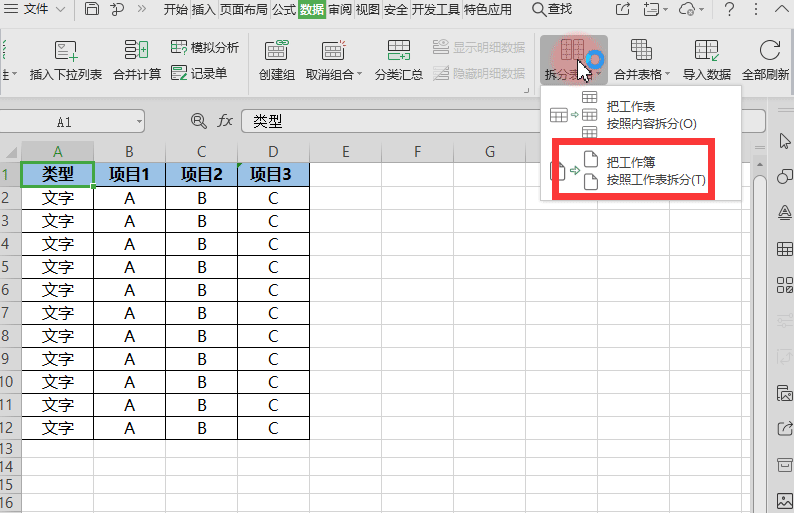Click the Subtotal (分类汇总) icon

coord(398,51)
